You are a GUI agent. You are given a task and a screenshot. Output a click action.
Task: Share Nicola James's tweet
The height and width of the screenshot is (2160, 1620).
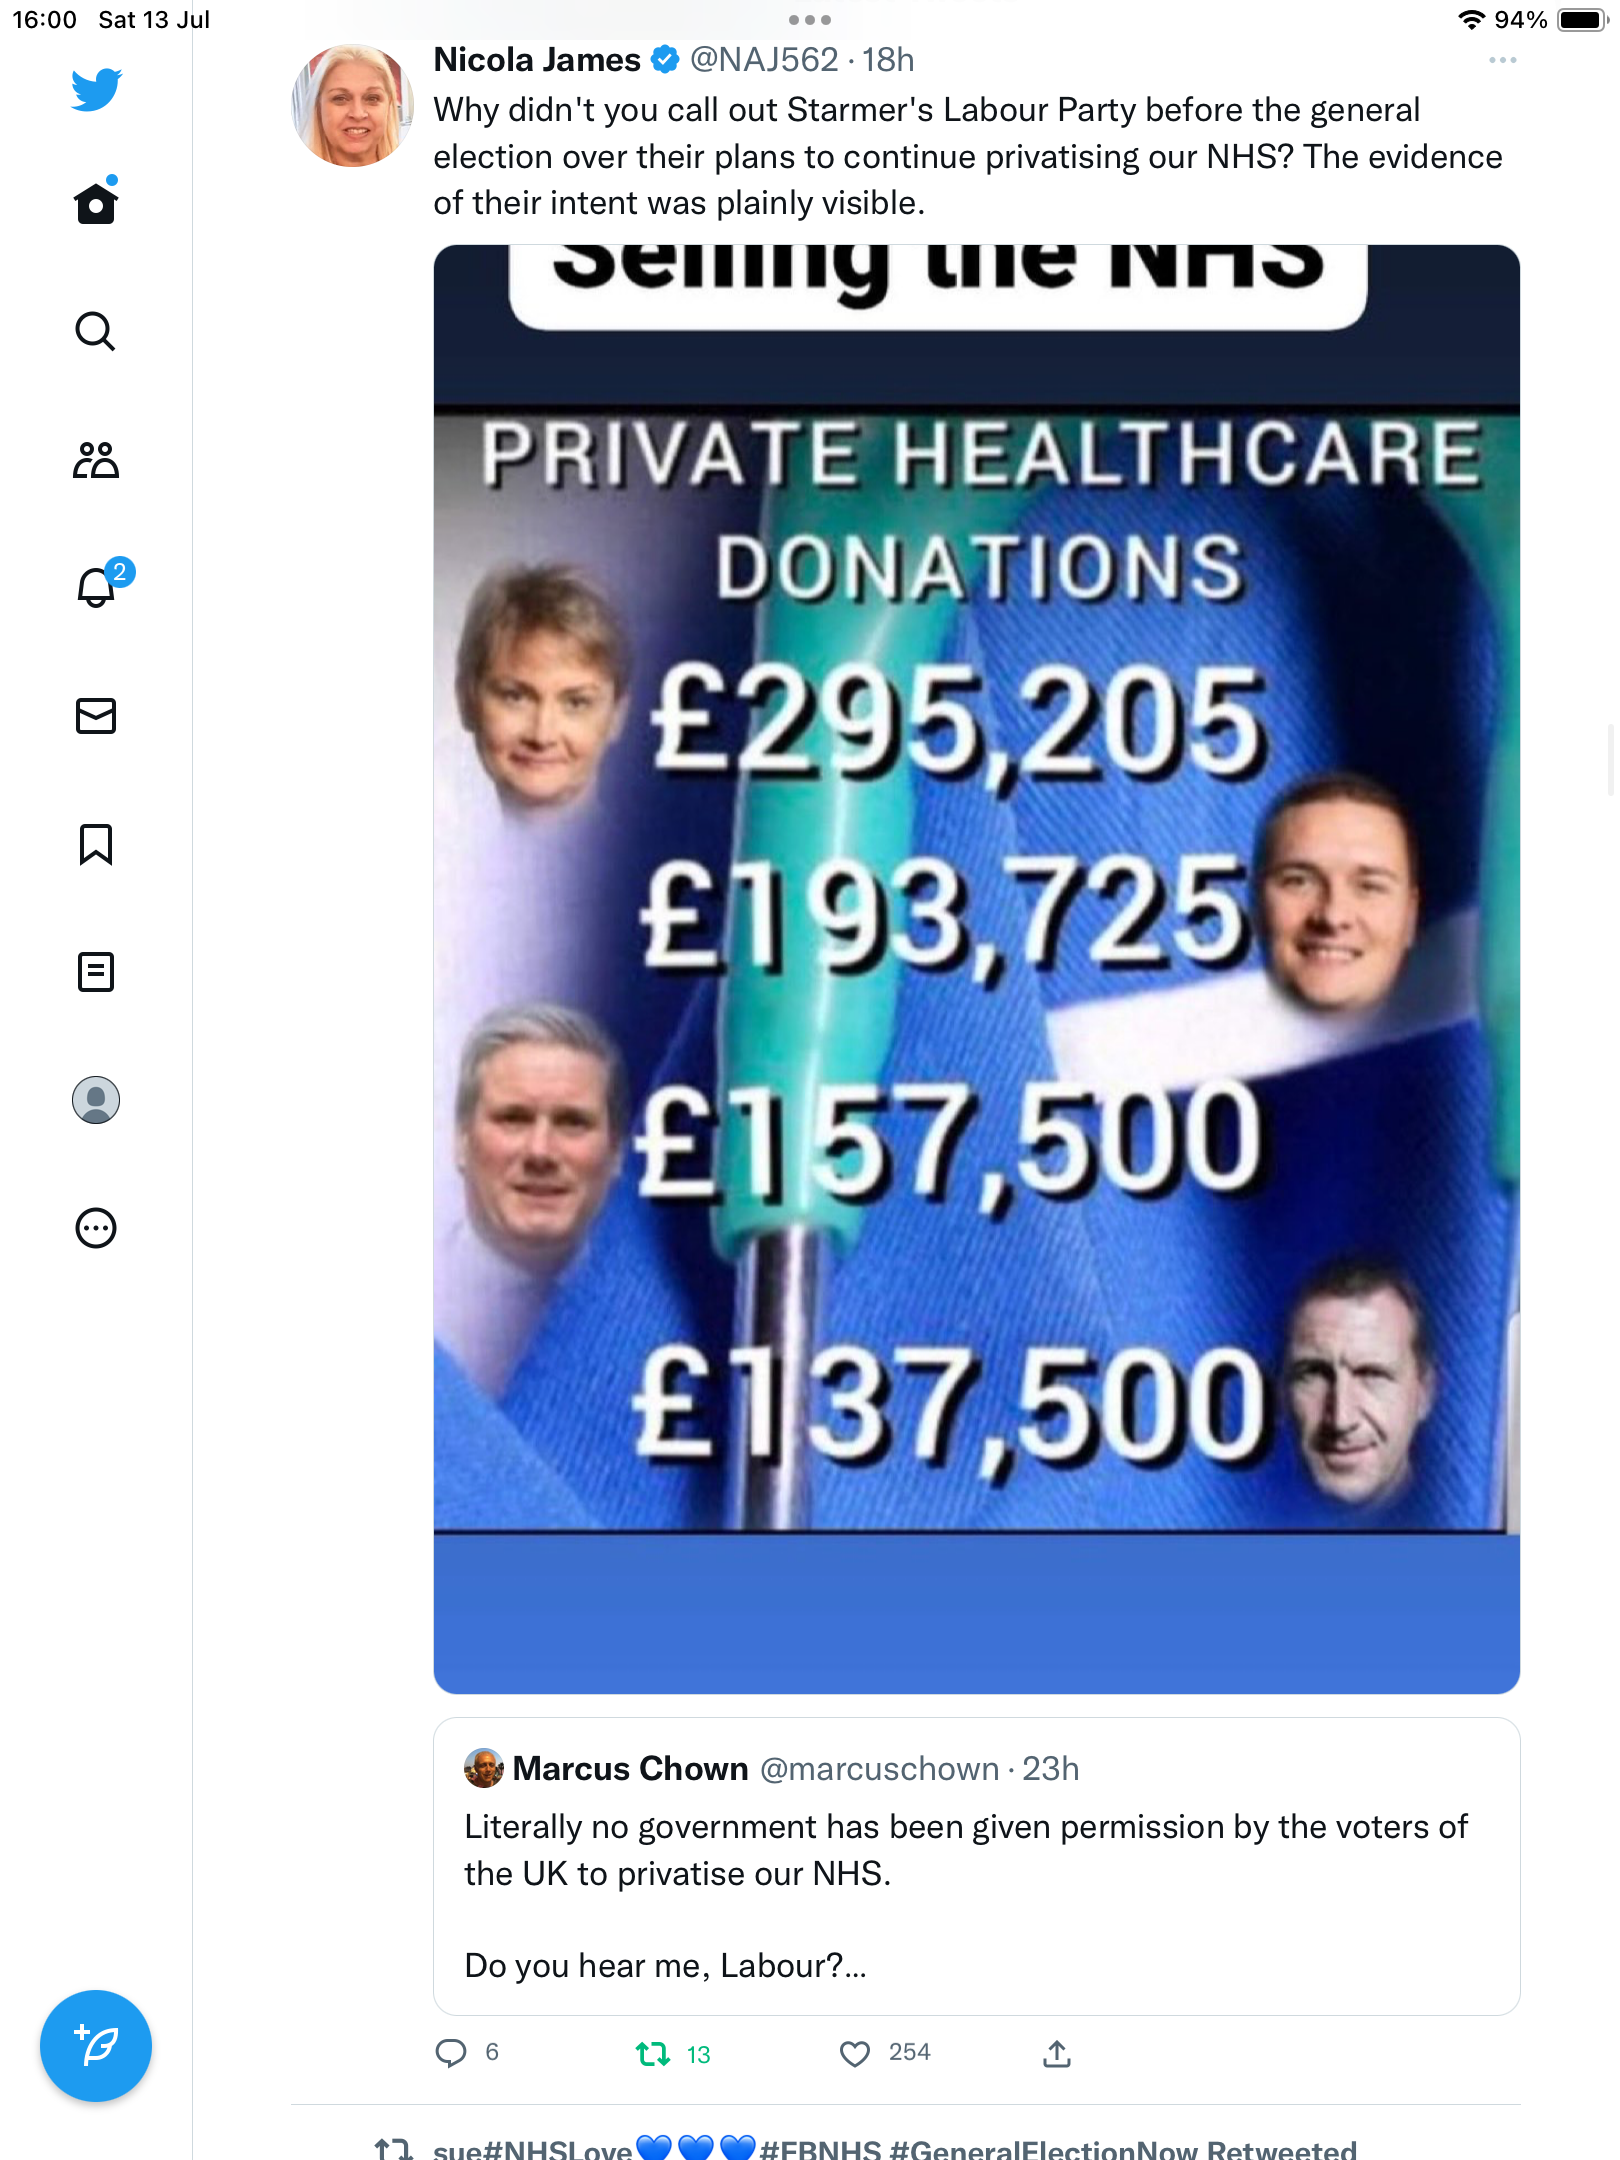click(1057, 2054)
